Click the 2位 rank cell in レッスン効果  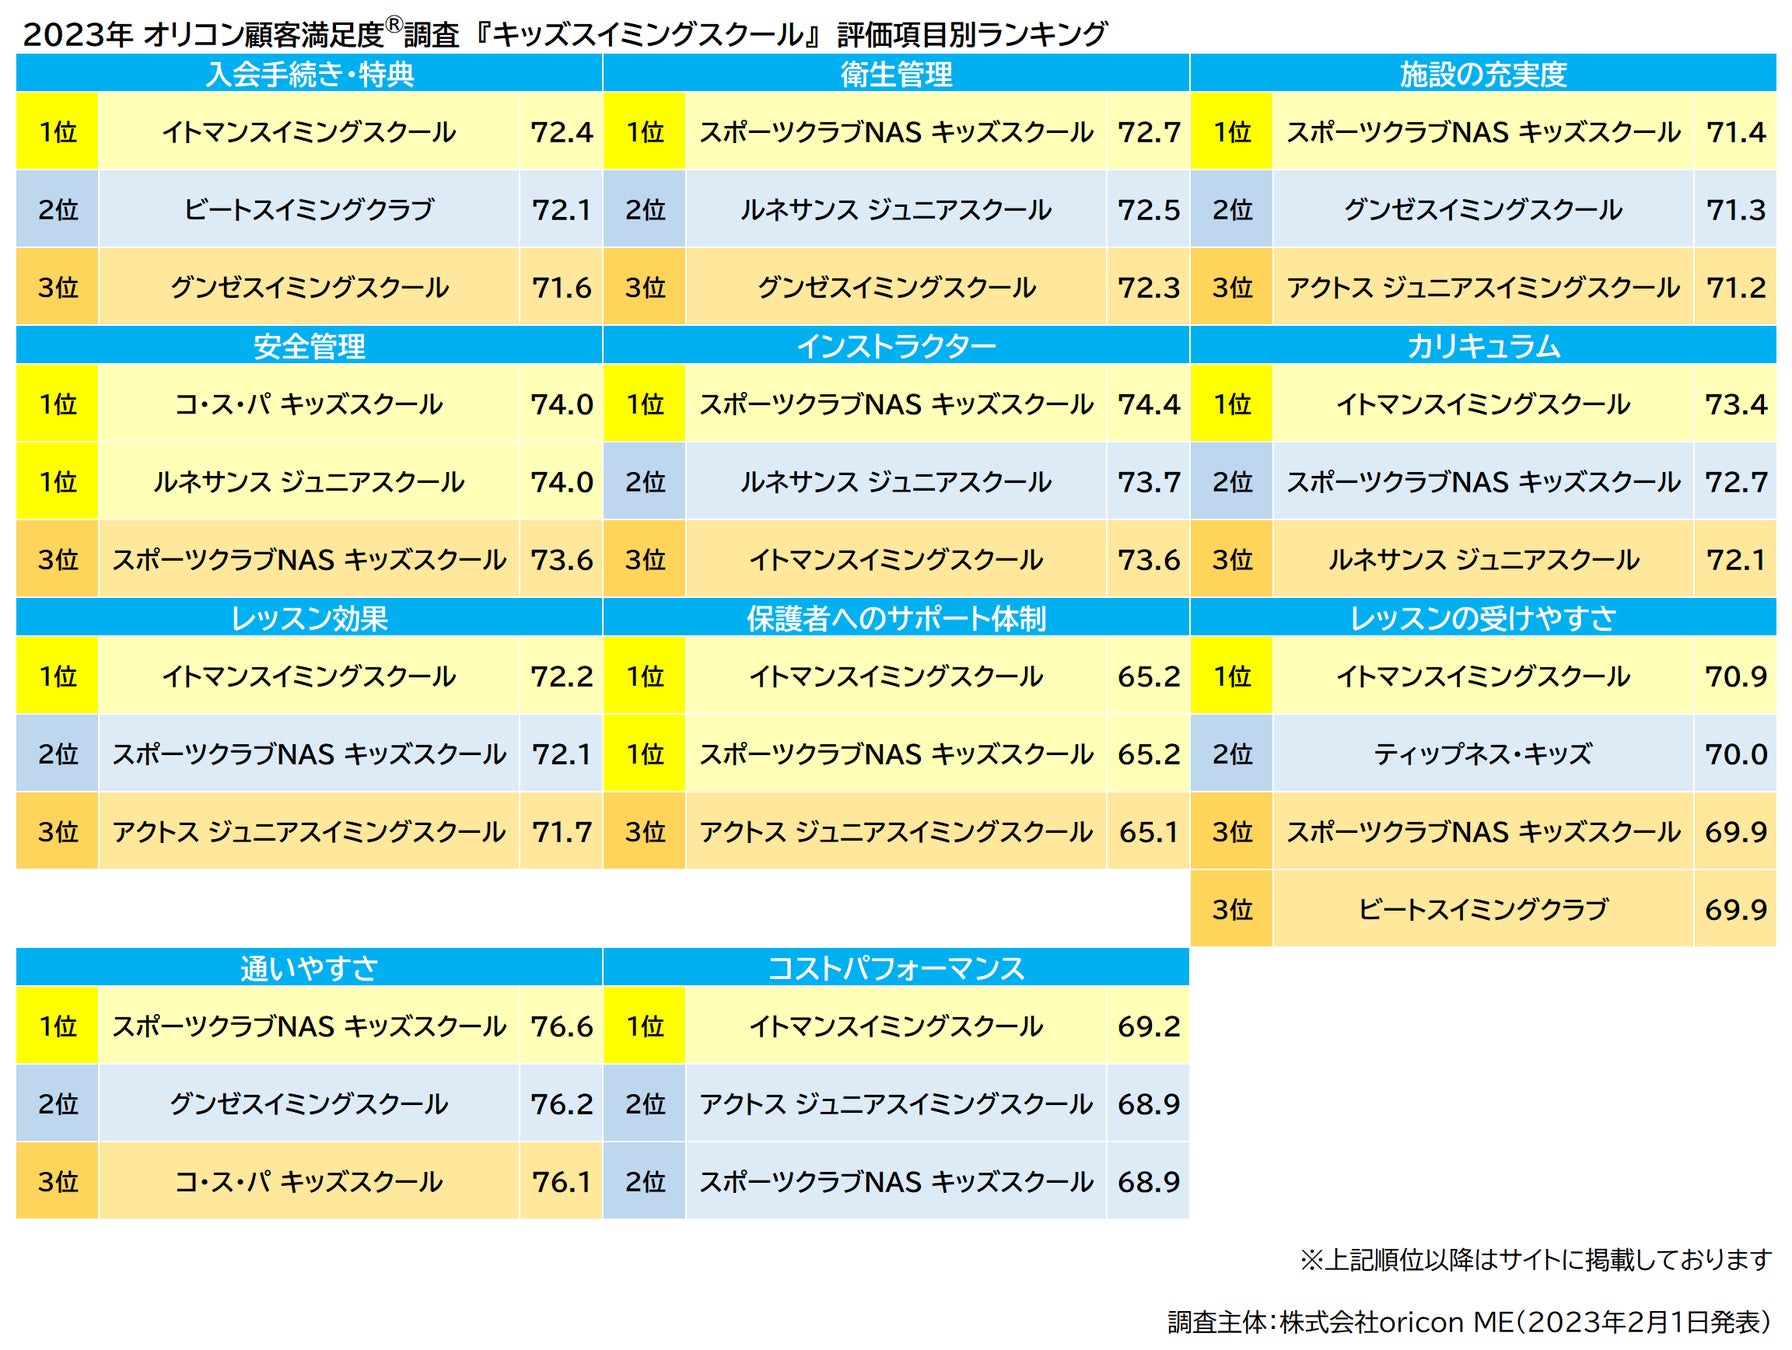(57, 754)
